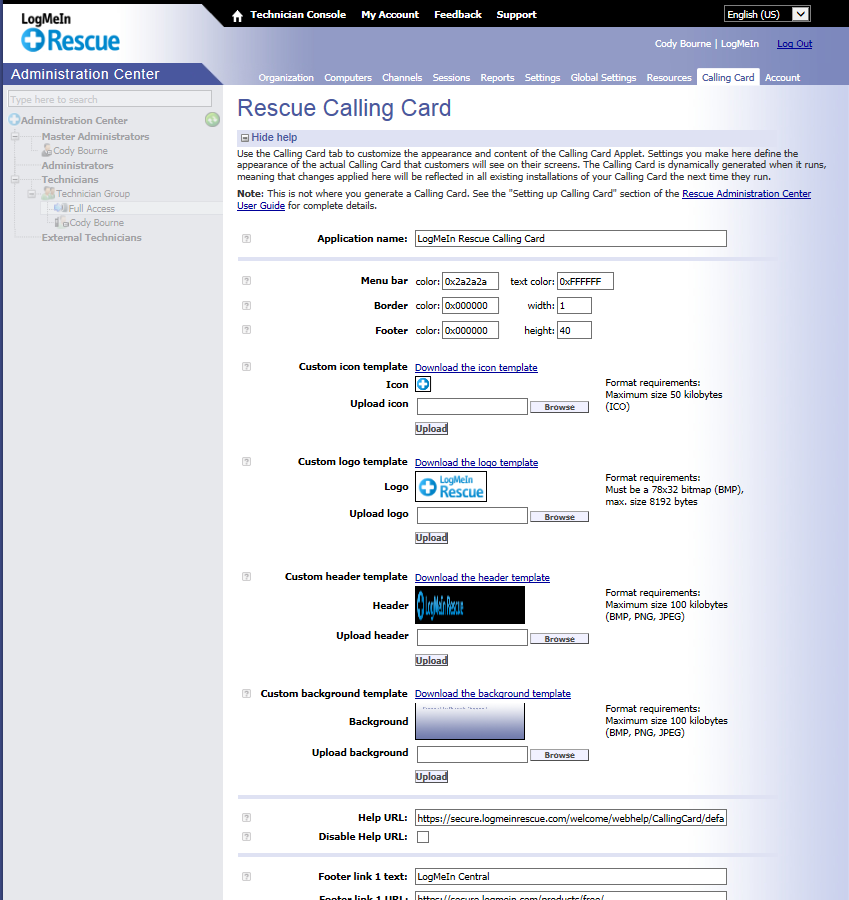Image resolution: width=849 pixels, height=900 pixels.
Task: Click help icon beside Custom header template
Action: tap(246, 576)
